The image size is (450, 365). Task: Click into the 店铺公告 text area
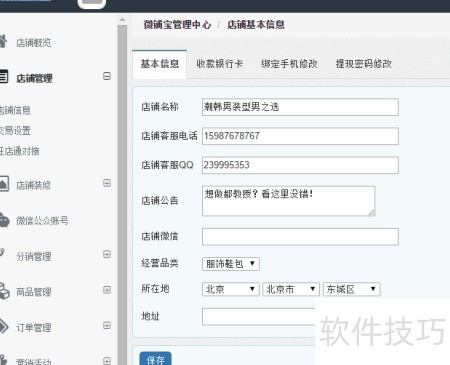pos(288,201)
